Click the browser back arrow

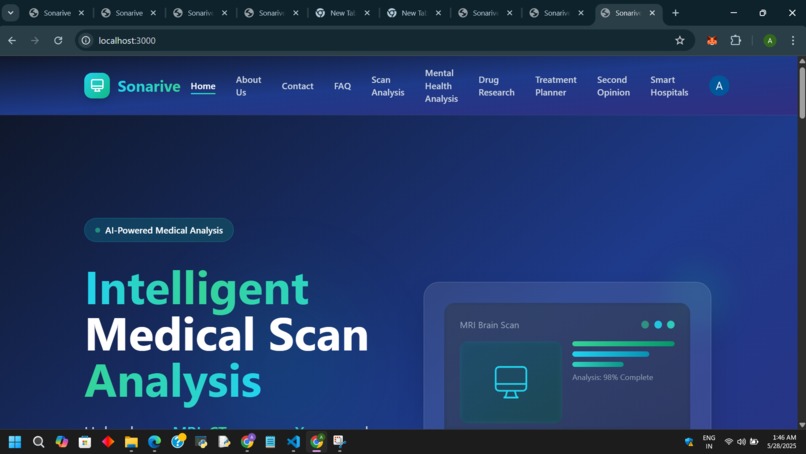pos(12,40)
